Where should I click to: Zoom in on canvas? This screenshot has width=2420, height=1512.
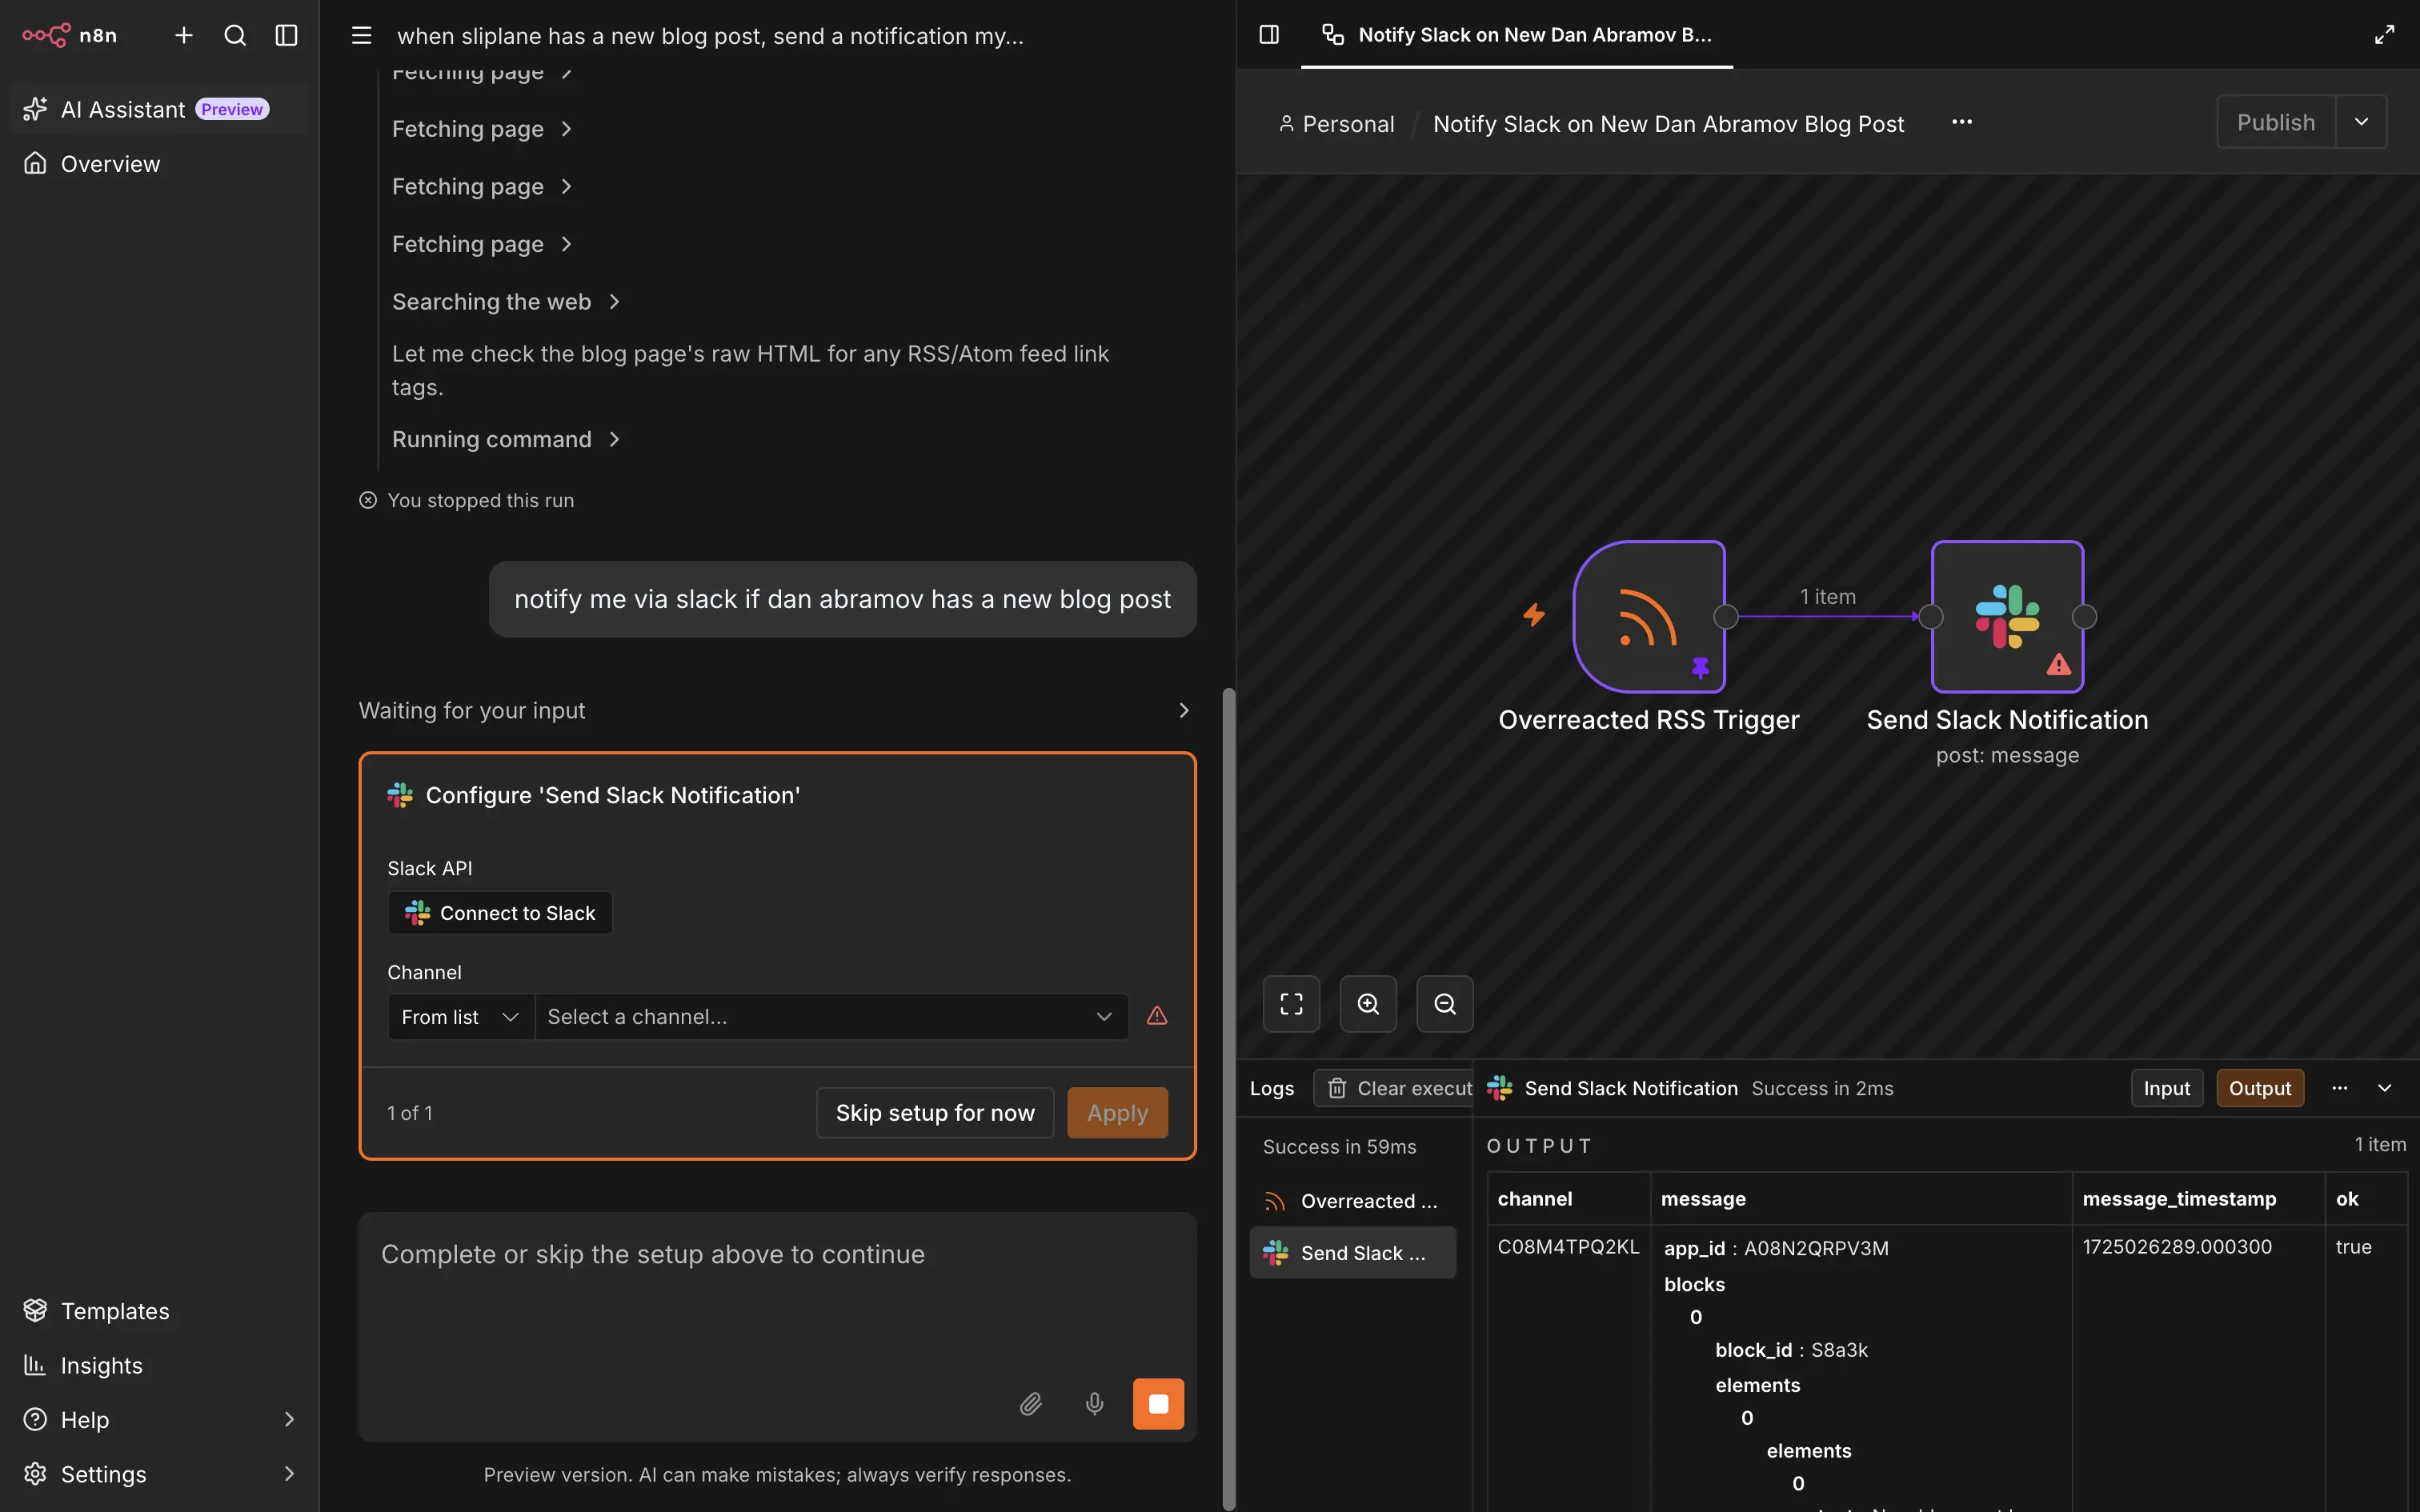pyautogui.click(x=1368, y=1004)
